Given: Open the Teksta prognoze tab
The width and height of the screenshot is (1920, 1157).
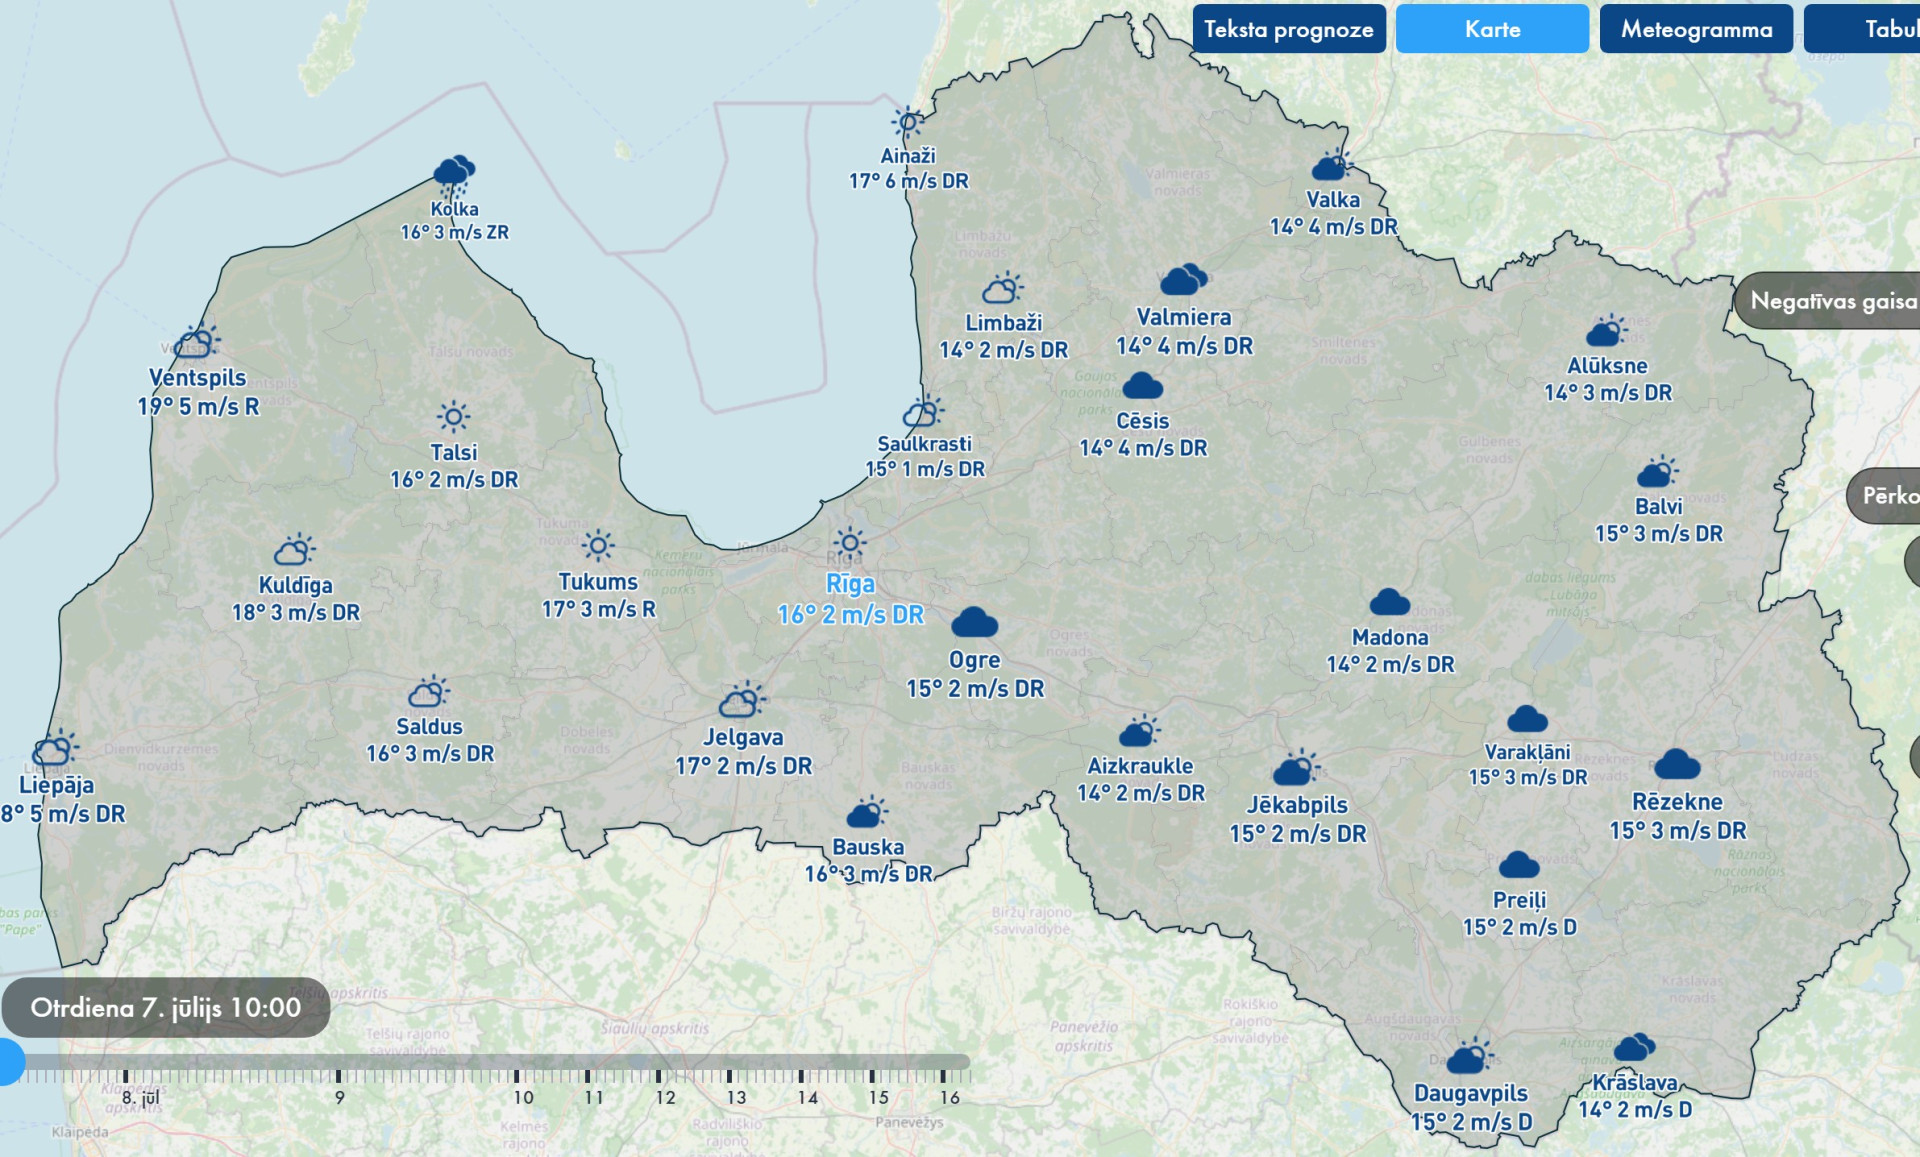Looking at the screenshot, I should point(1289,29).
